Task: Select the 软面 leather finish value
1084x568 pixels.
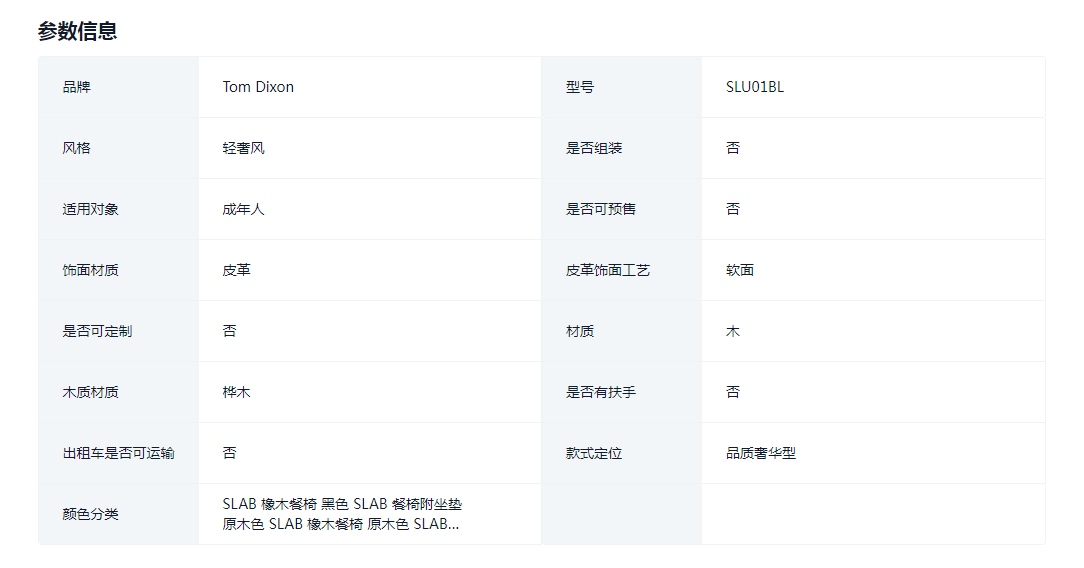Action: (x=740, y=270)
